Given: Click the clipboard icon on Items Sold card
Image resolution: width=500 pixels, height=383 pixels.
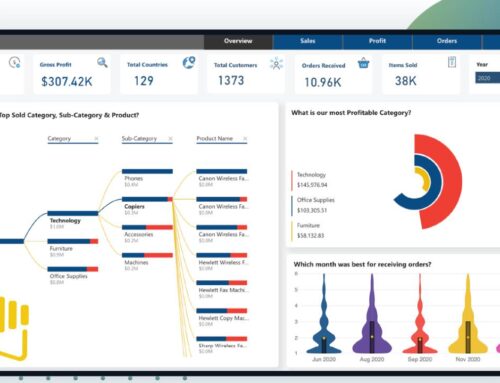Looking at the screenshot, I should coord(452,62).
